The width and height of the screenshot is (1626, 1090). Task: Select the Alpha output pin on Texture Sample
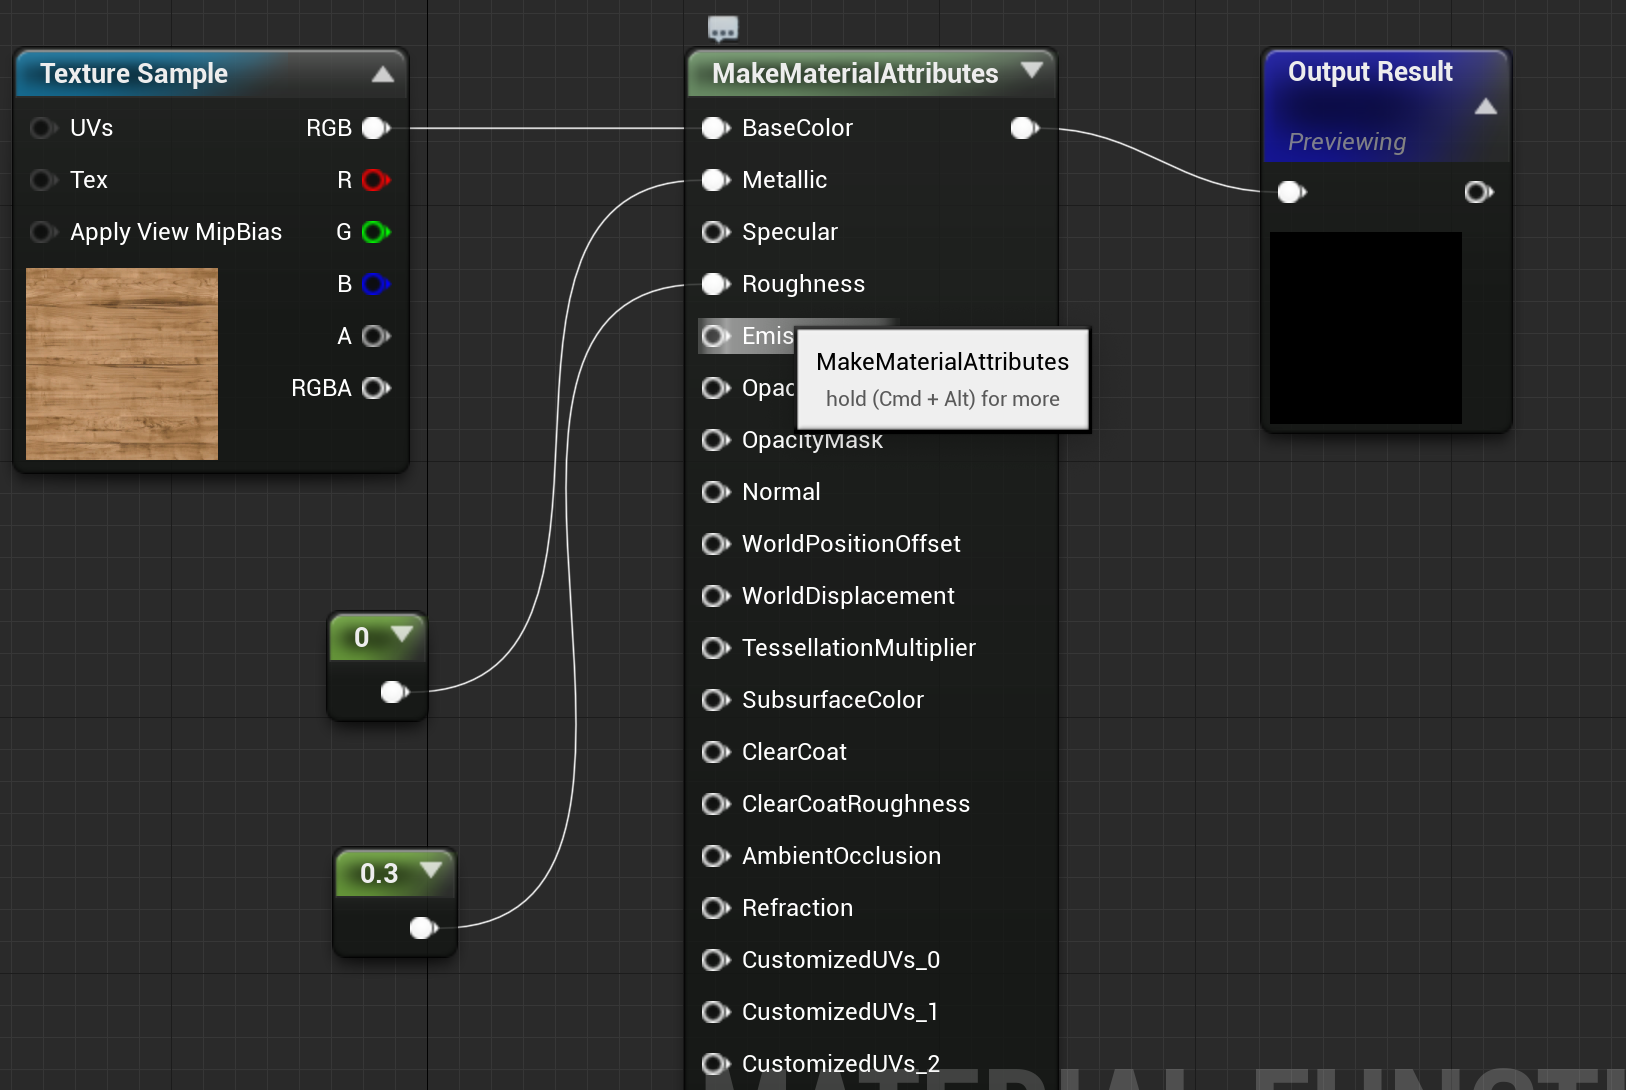point(374,336)
